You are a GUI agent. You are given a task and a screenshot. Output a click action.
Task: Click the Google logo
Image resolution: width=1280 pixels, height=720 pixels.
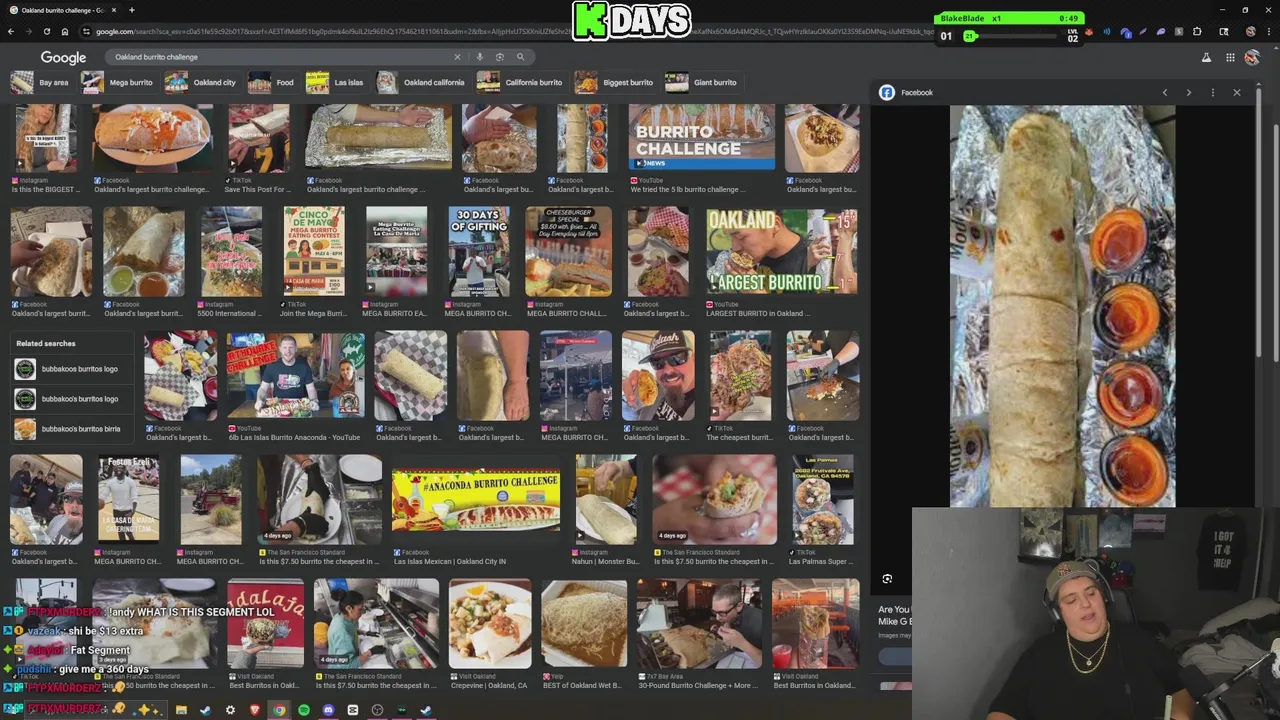[63, 58]
